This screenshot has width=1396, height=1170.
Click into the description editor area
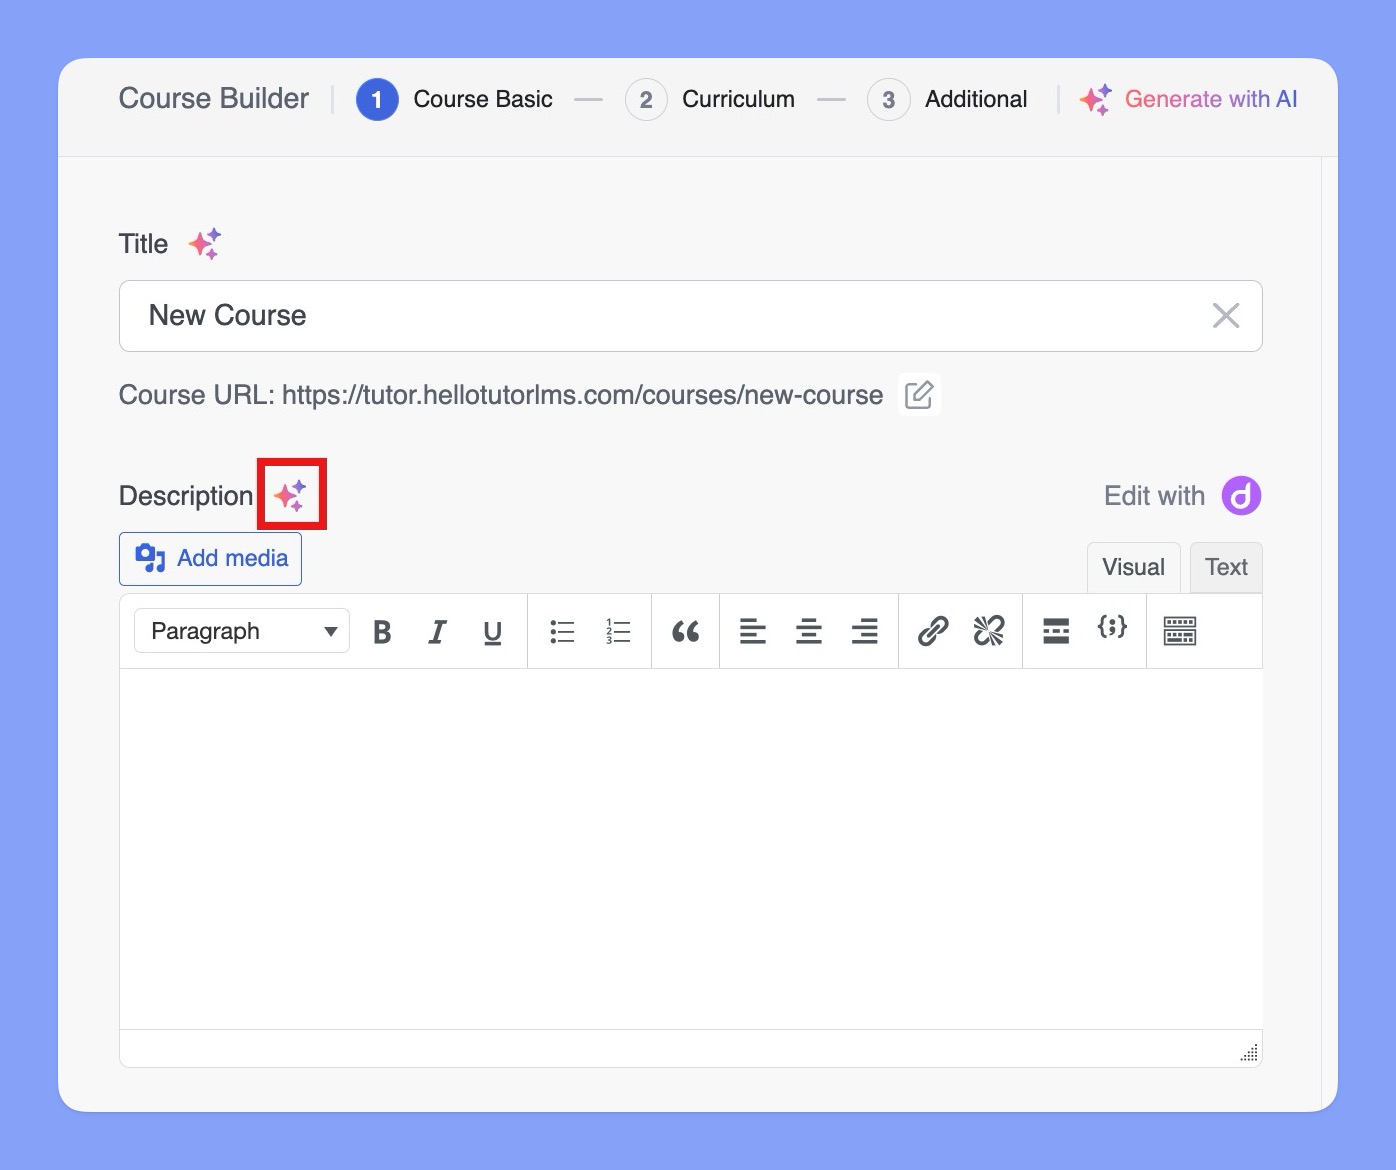coord(690,849)
